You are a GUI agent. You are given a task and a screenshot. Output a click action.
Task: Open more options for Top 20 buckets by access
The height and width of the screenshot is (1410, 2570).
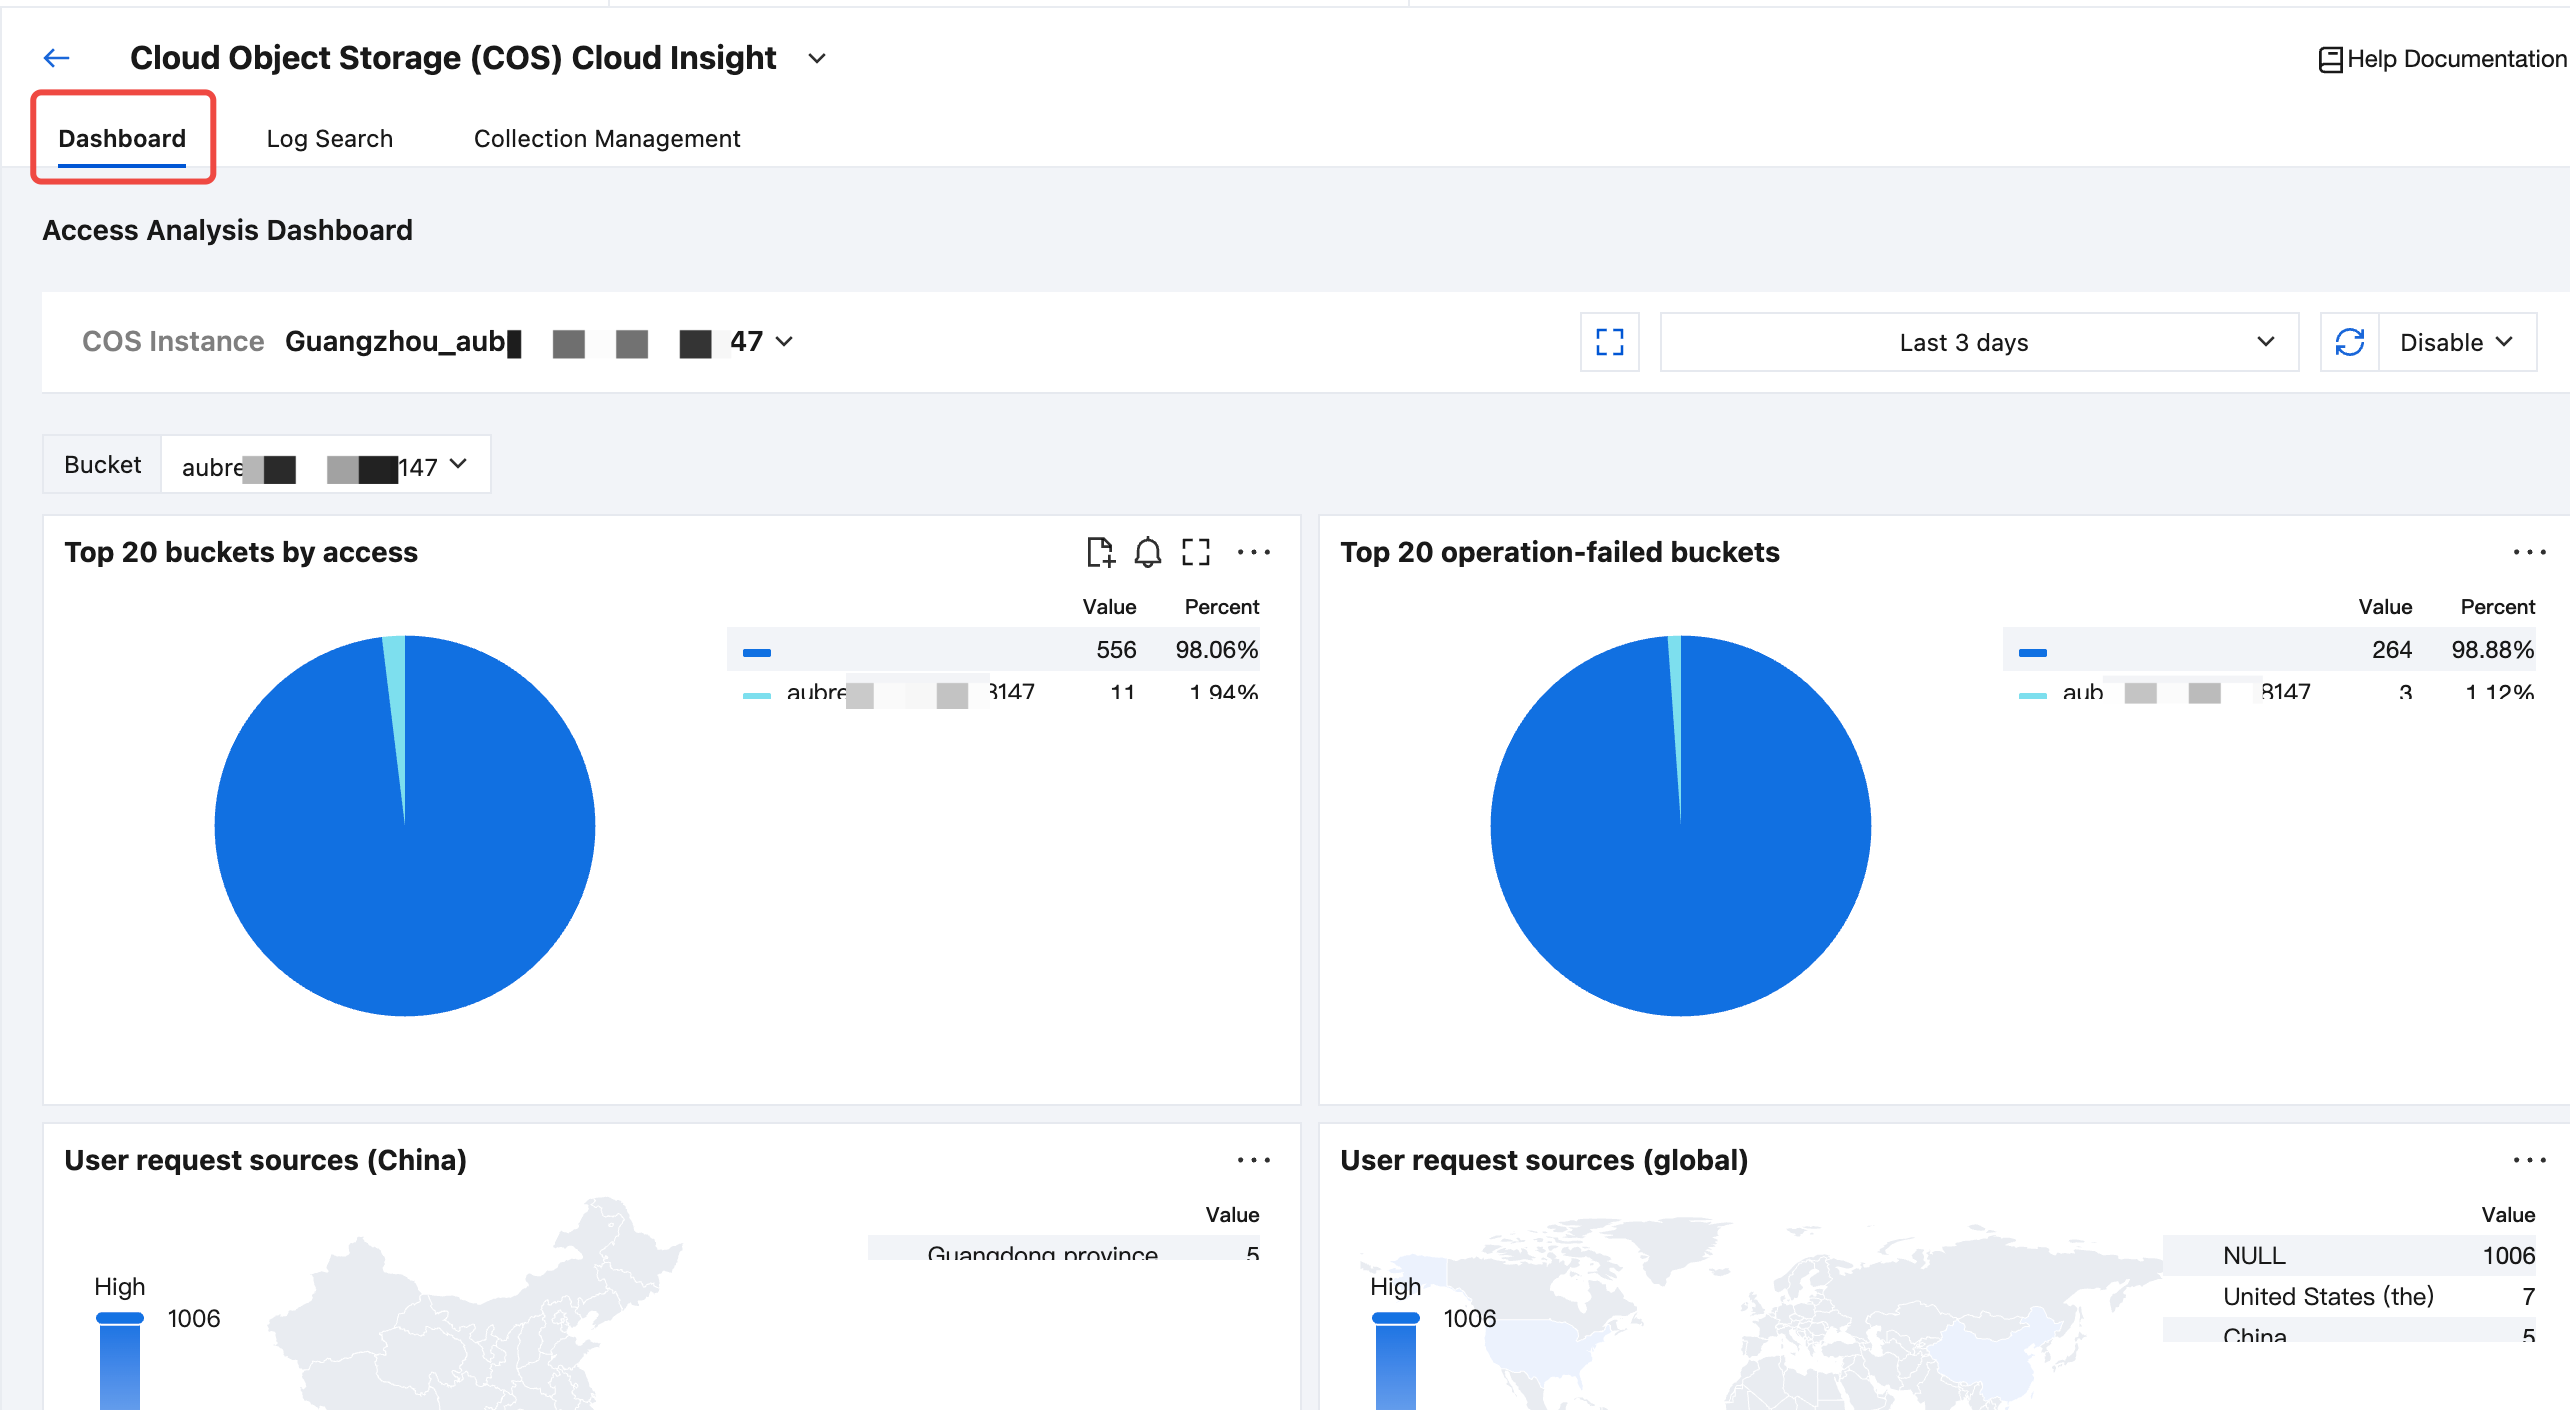[1253, 552]
